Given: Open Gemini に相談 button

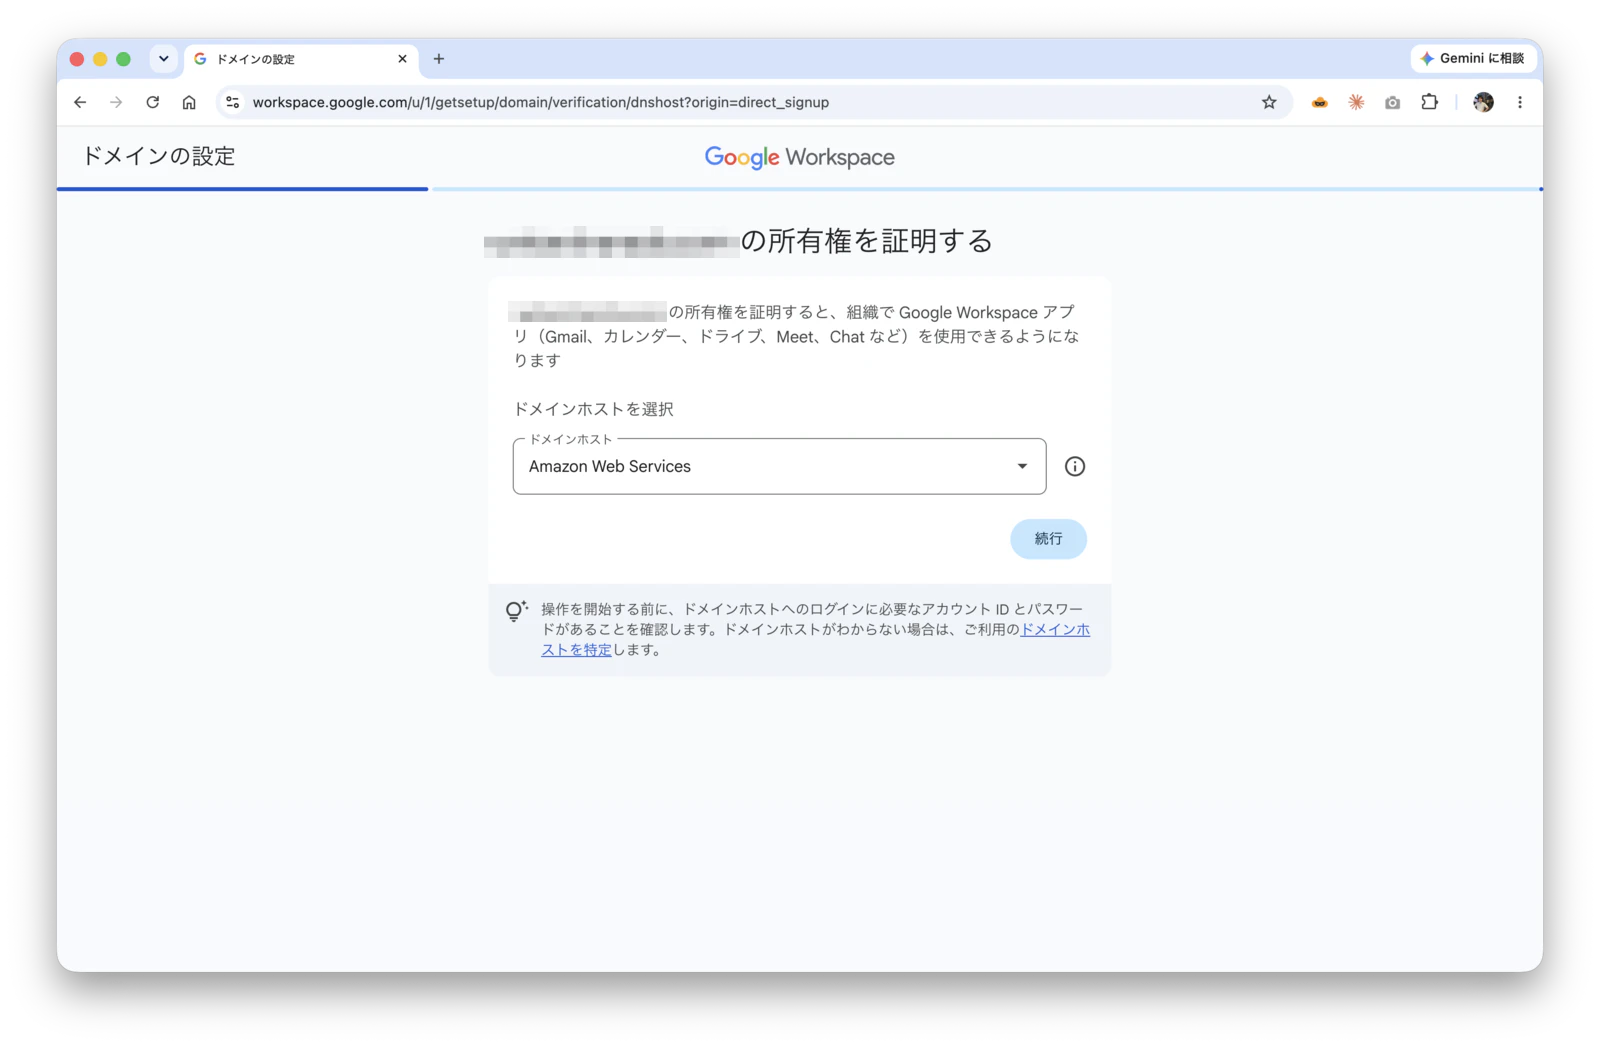Looking at the screenshot, I should tap(1473, 59).
